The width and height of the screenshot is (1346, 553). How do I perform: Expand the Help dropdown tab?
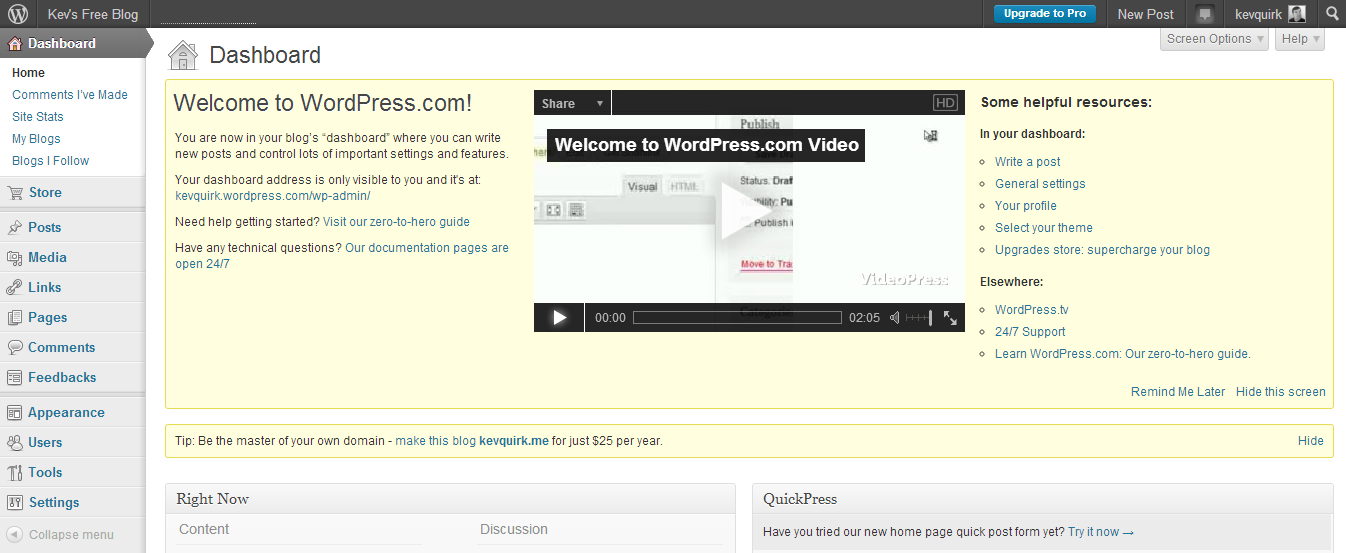(x=1299, y=39)
